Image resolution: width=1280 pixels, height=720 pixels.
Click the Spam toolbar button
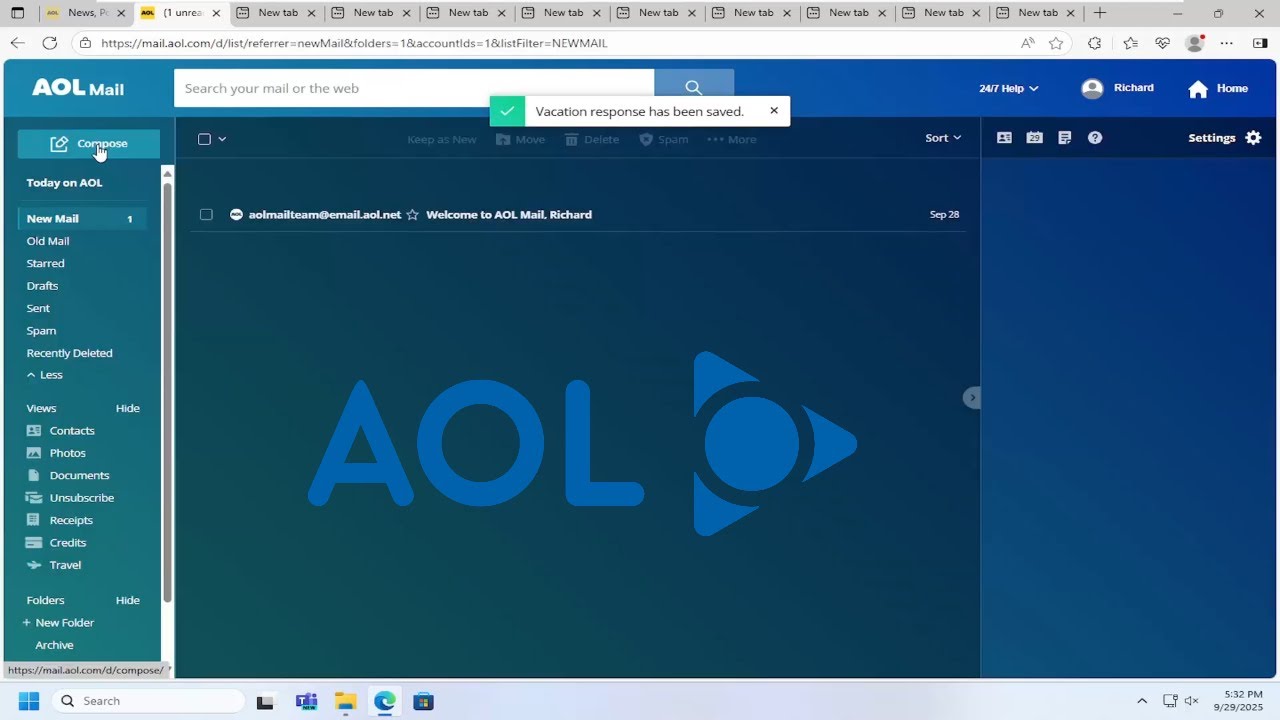pos(664,140)
